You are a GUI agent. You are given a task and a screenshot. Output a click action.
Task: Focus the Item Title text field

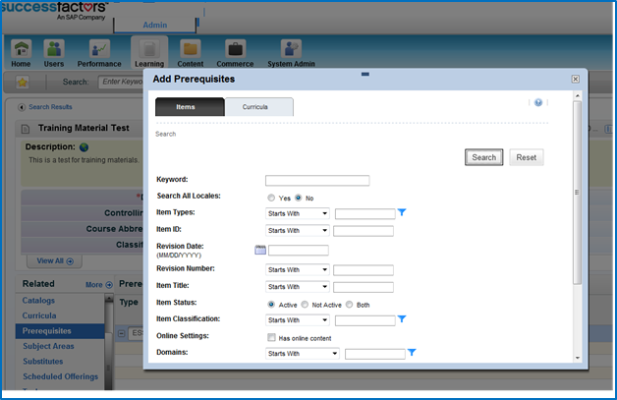click(363, 287)
